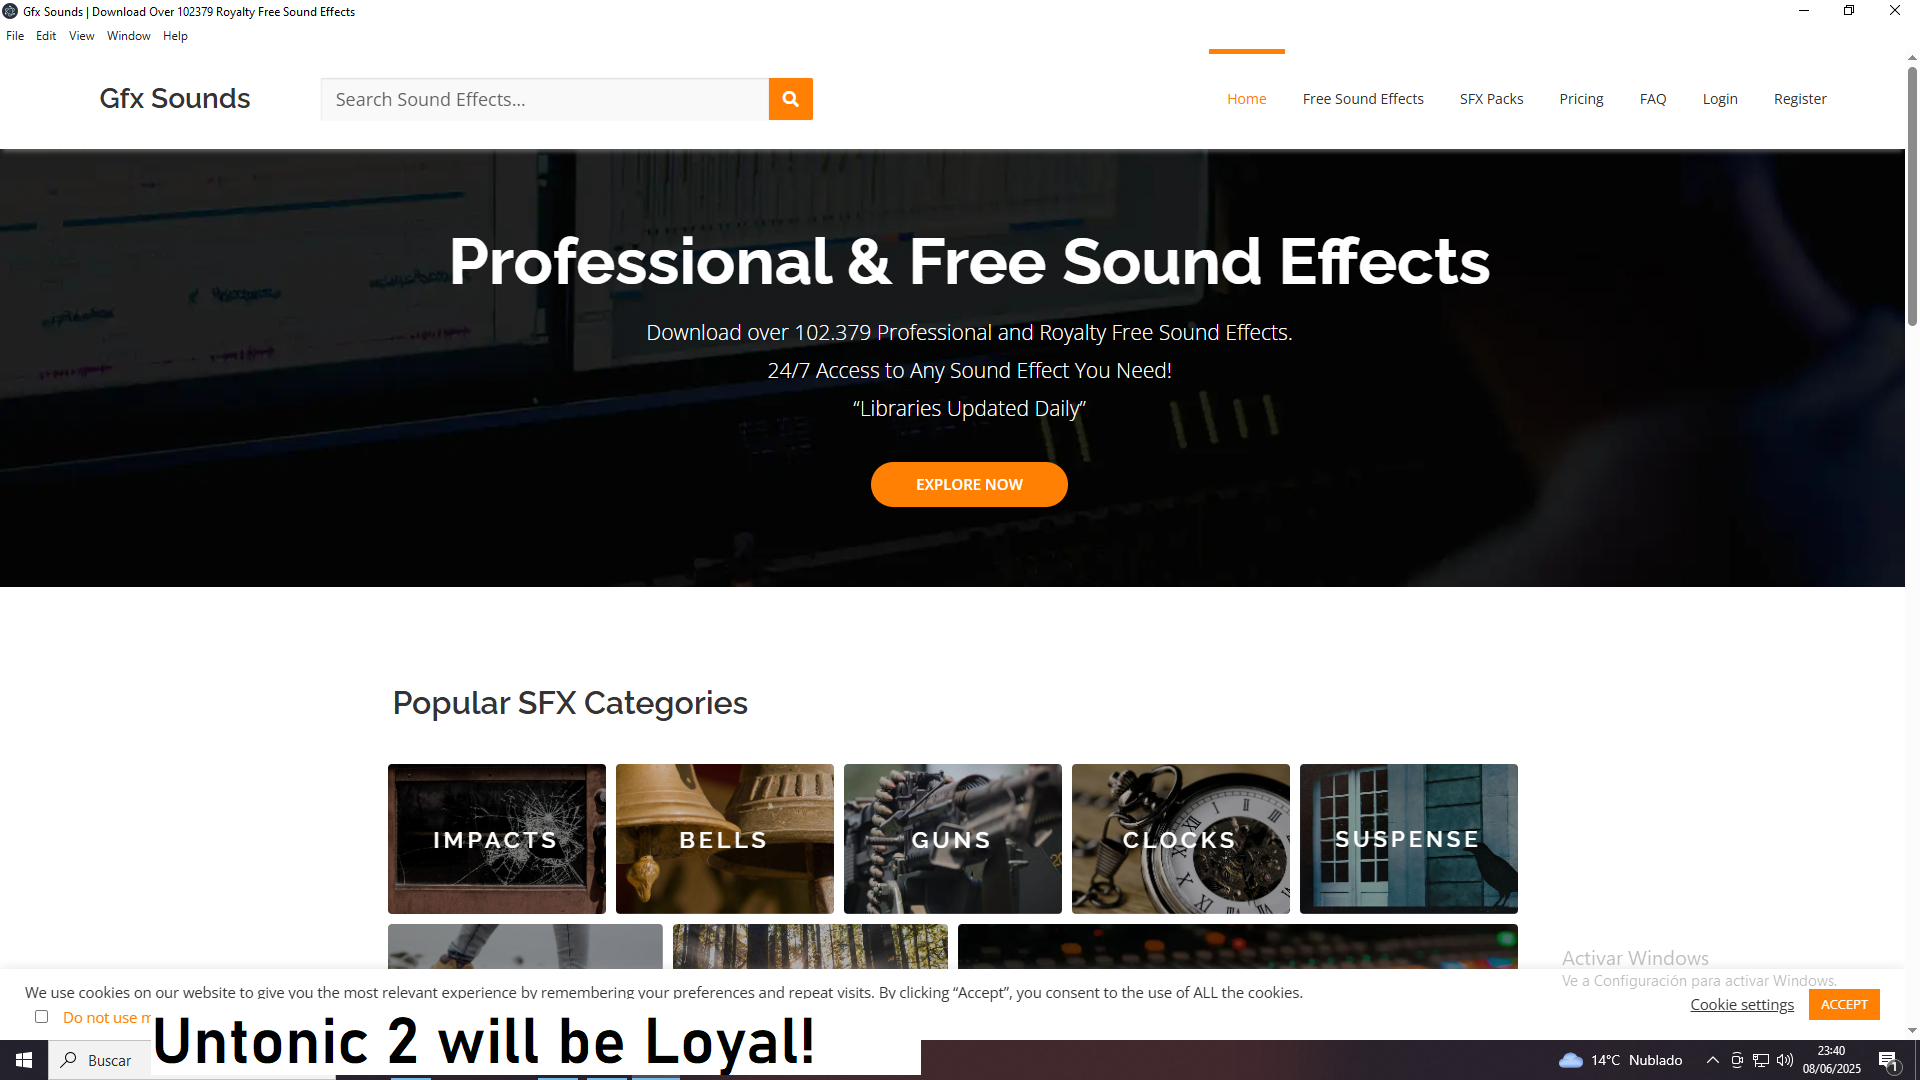Click the orange search magnifier button

tap(790, 99)
